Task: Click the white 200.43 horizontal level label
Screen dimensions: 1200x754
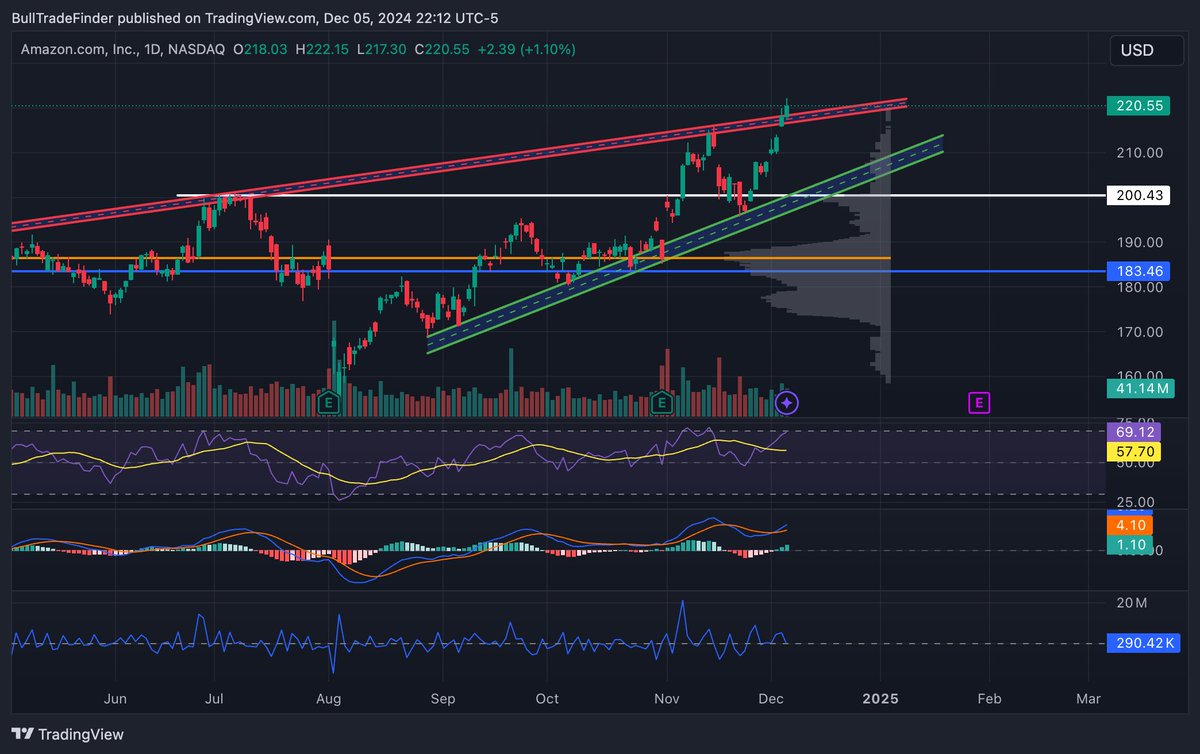Action: click(x=1140, y=195)
